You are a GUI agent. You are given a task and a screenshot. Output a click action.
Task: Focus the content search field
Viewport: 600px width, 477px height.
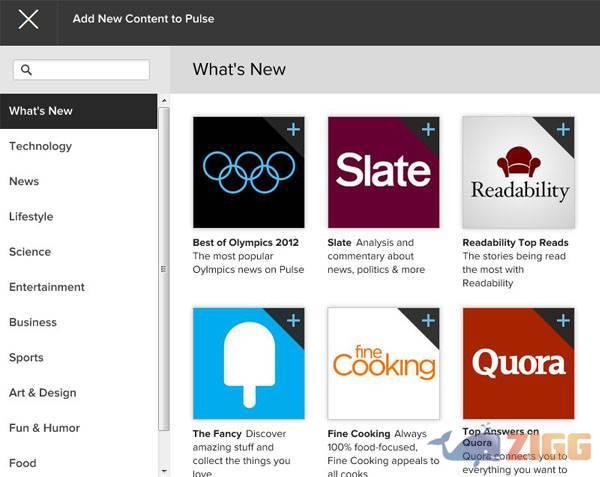coord(81,70)
